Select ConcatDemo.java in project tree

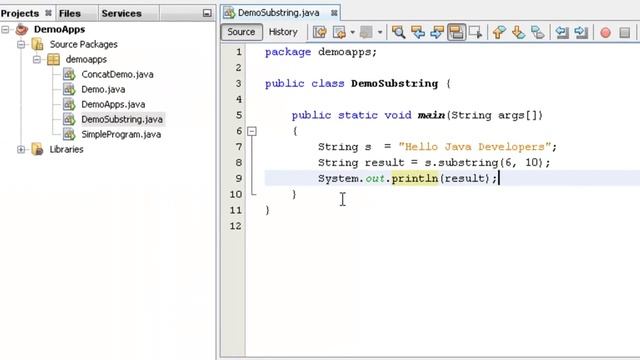(118, 74)
